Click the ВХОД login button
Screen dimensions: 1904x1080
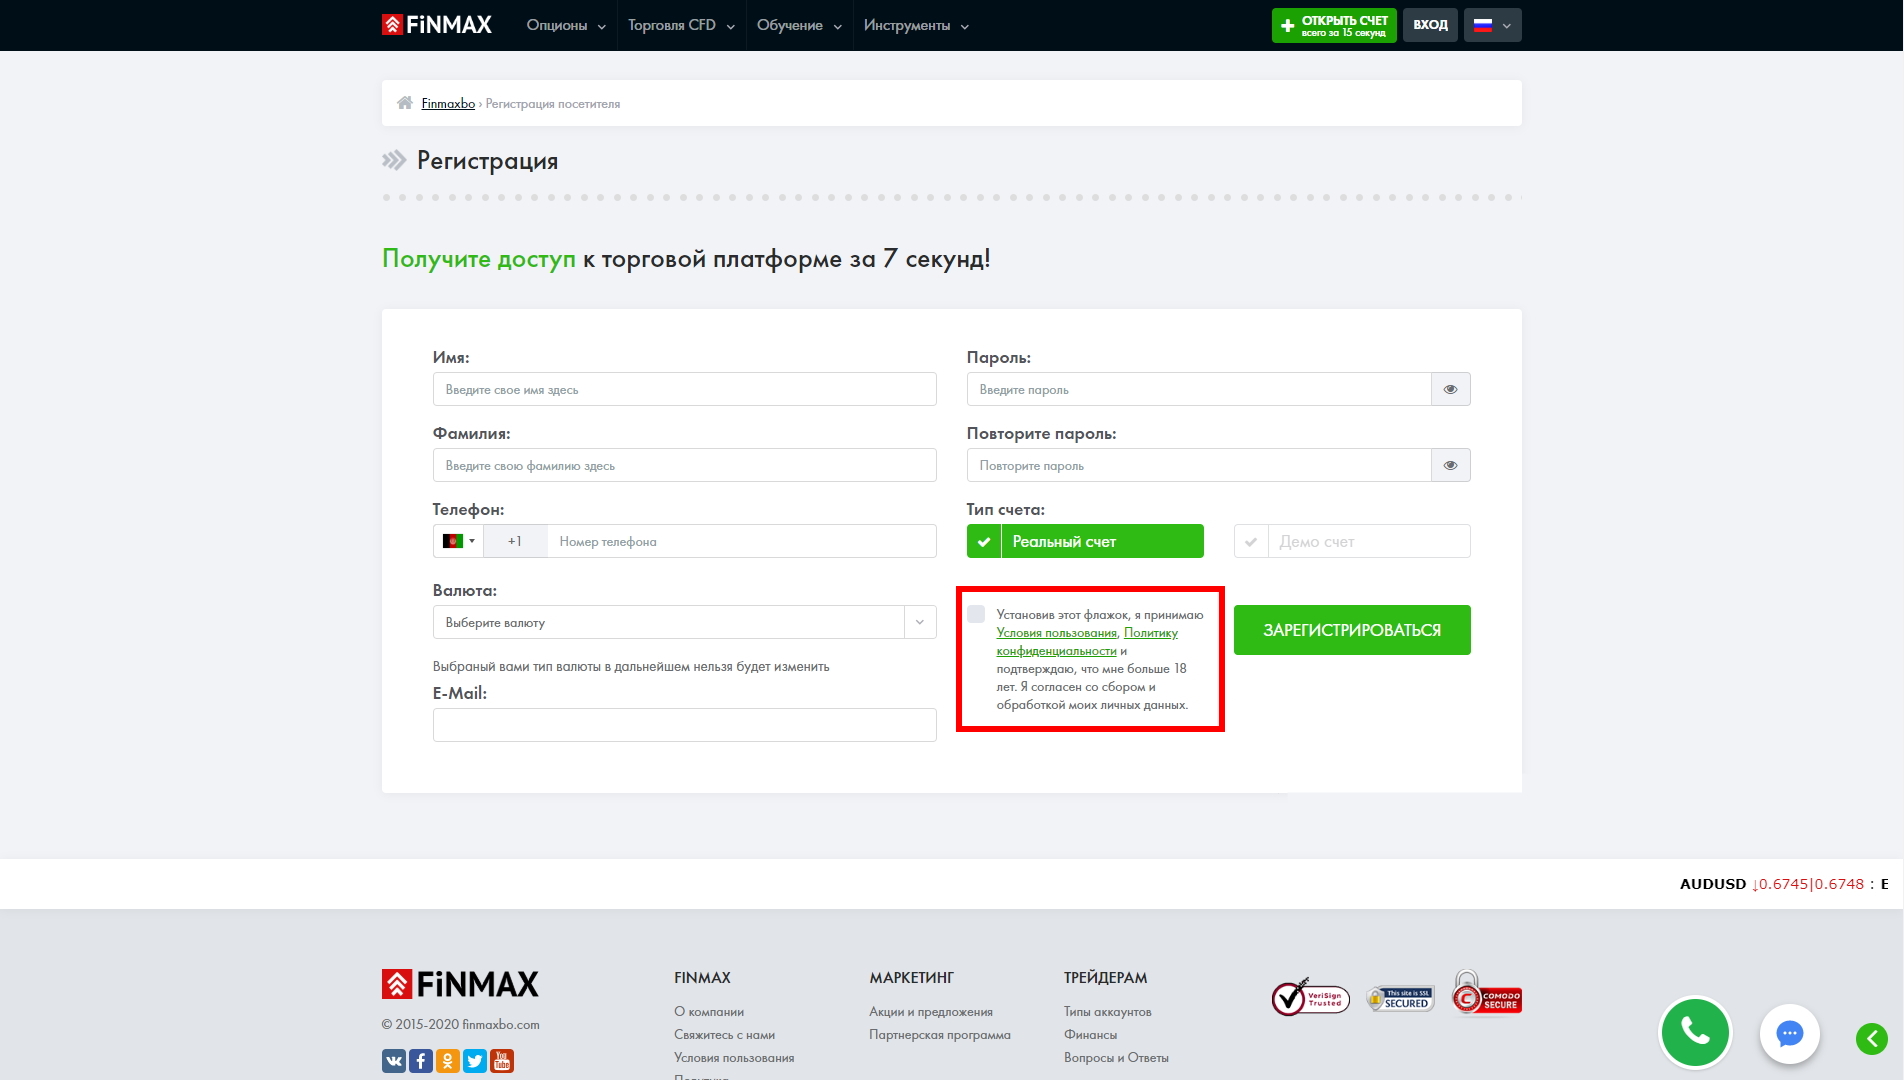click(x=1430, y=25)
